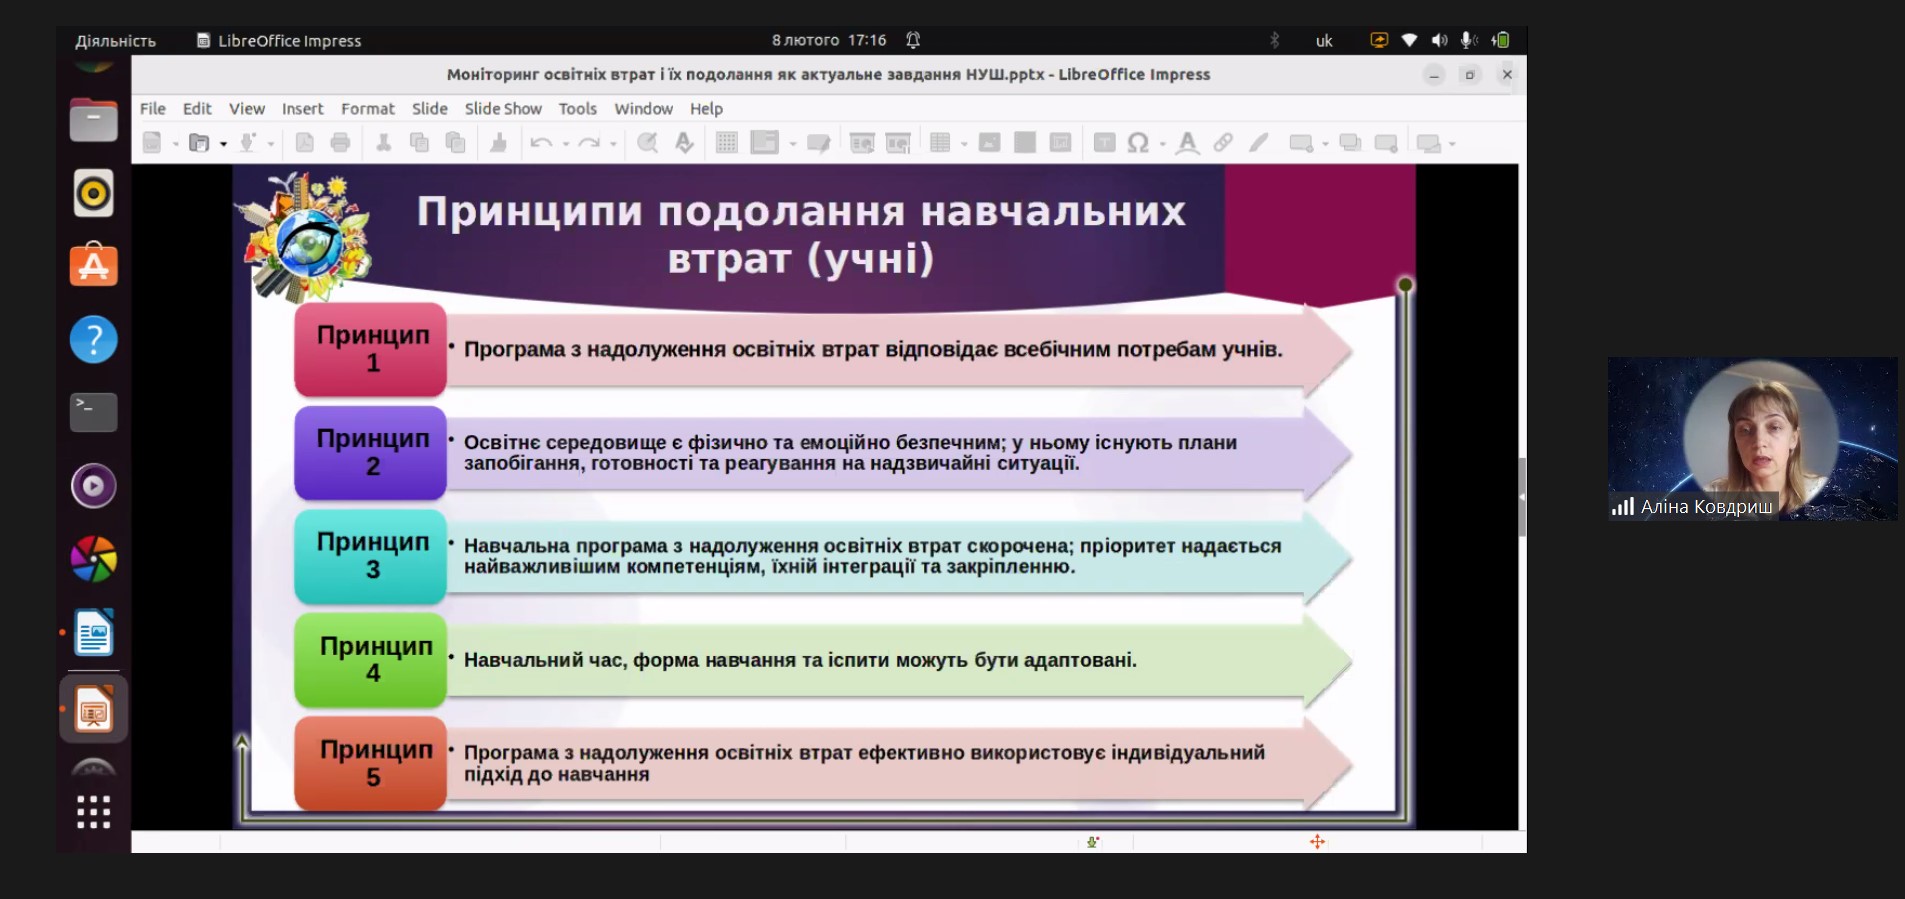Toggle the microphone icon in system tray
Screen dimensions: 1905x899
(x=1469, y=40)
